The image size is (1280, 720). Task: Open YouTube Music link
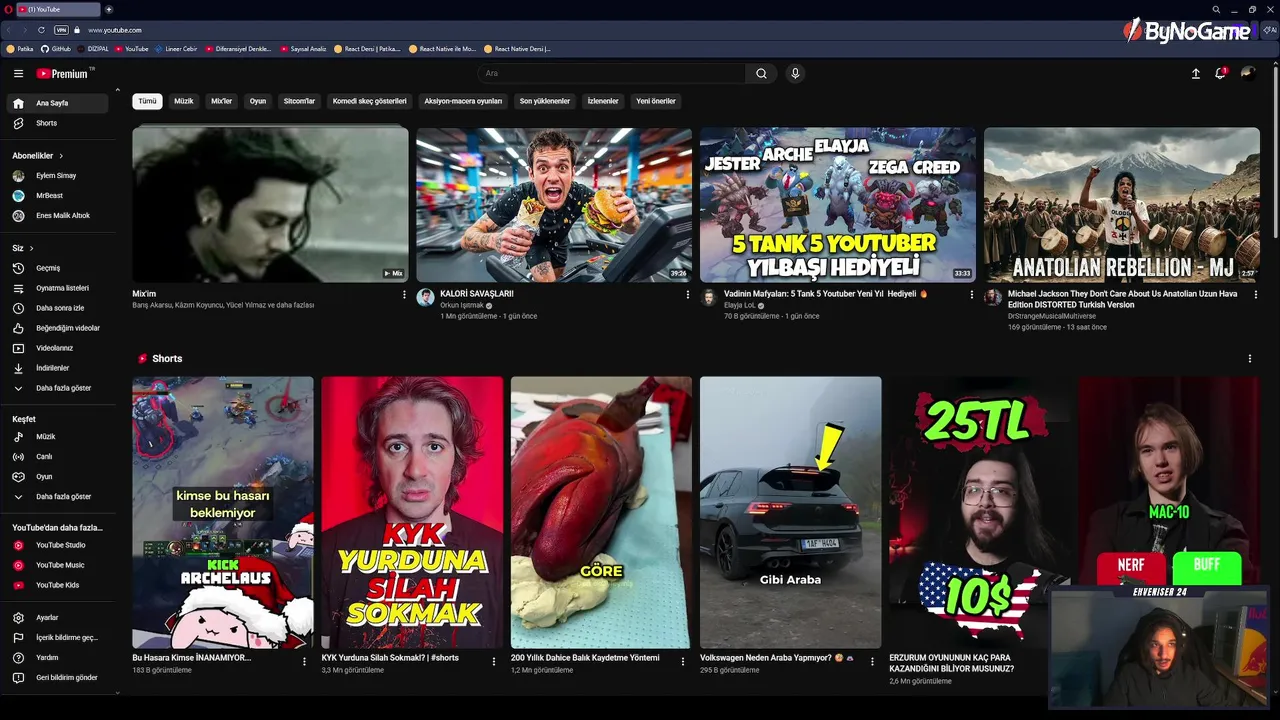57,565
